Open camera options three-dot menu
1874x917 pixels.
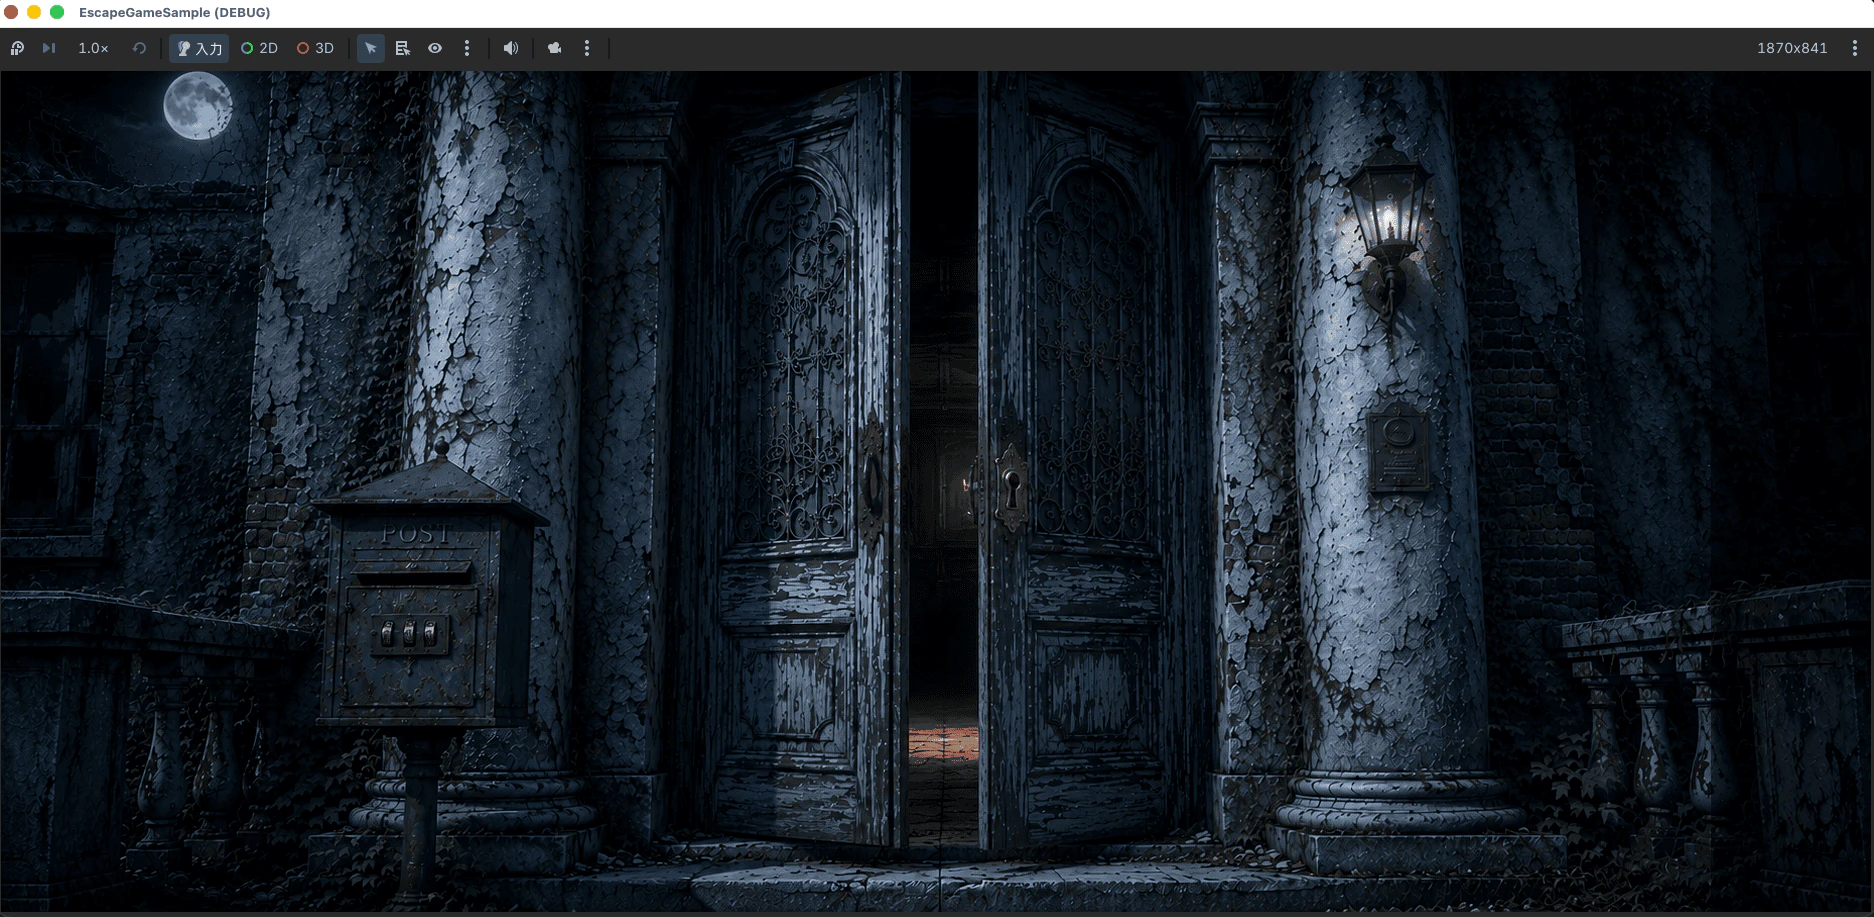pyautogui.click(x=587, y=48)
